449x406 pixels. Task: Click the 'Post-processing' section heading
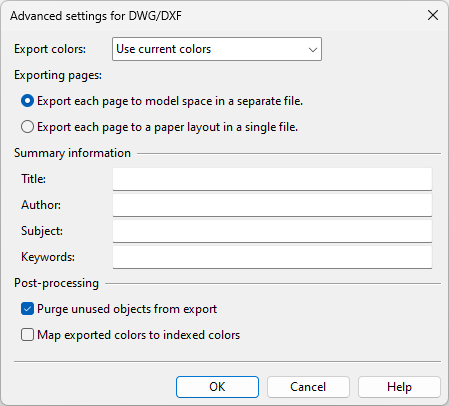[x=56, y=283]
